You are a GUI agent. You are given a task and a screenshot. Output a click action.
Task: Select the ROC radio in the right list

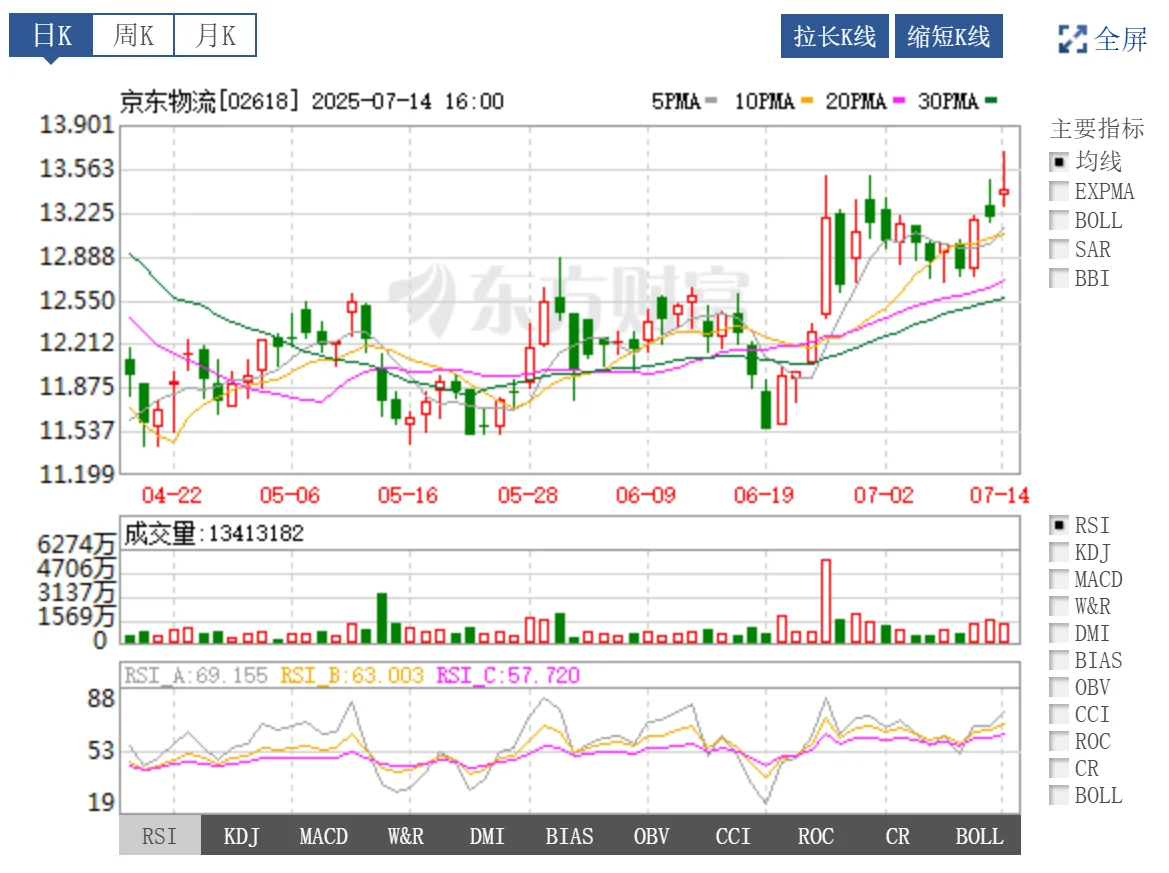point(1059,741)
